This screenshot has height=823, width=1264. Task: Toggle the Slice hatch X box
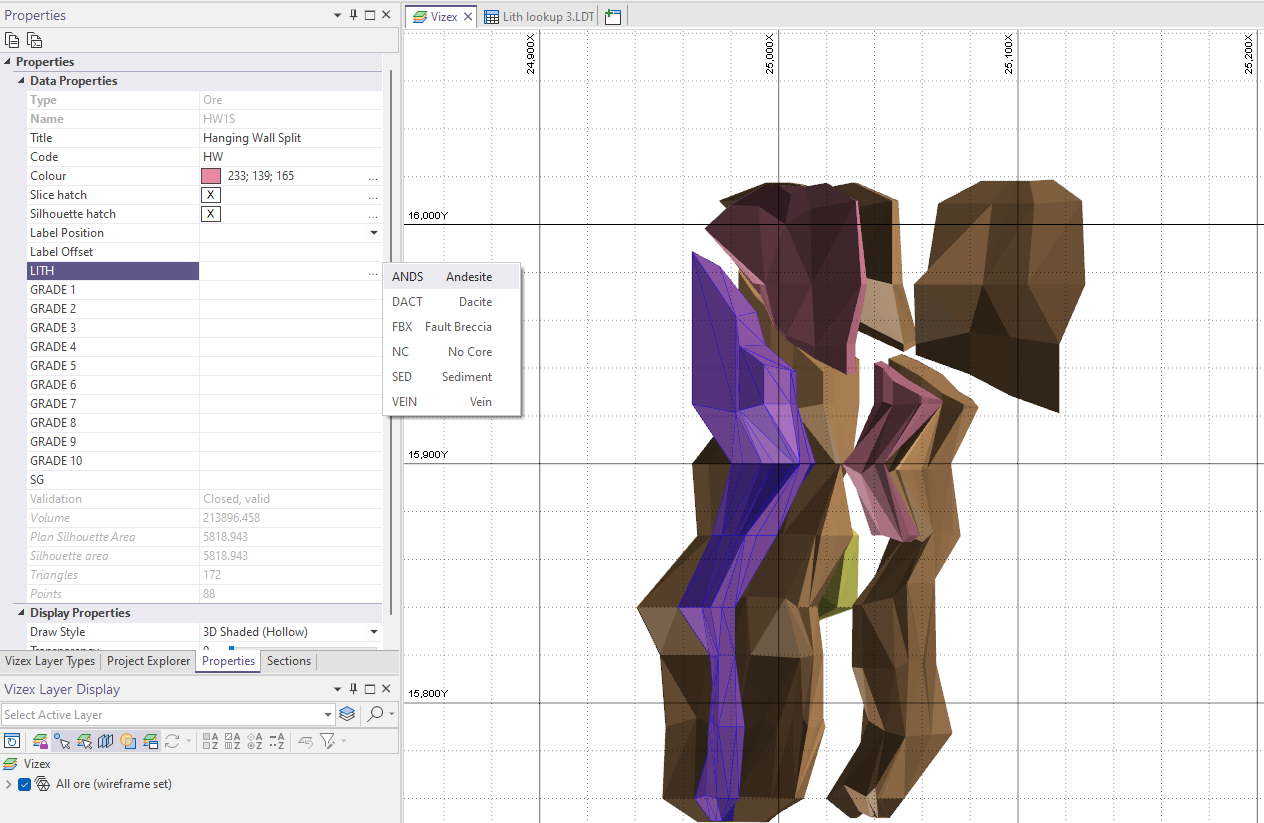pos(211,195)
